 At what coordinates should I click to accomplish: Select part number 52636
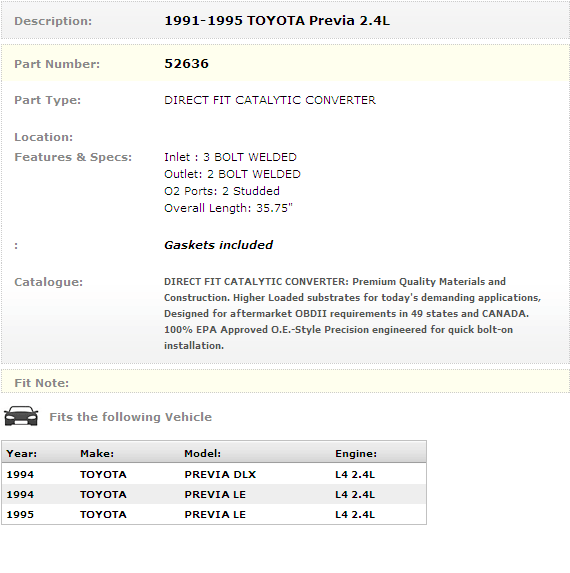pyautogui.click(x=186, y=64)
